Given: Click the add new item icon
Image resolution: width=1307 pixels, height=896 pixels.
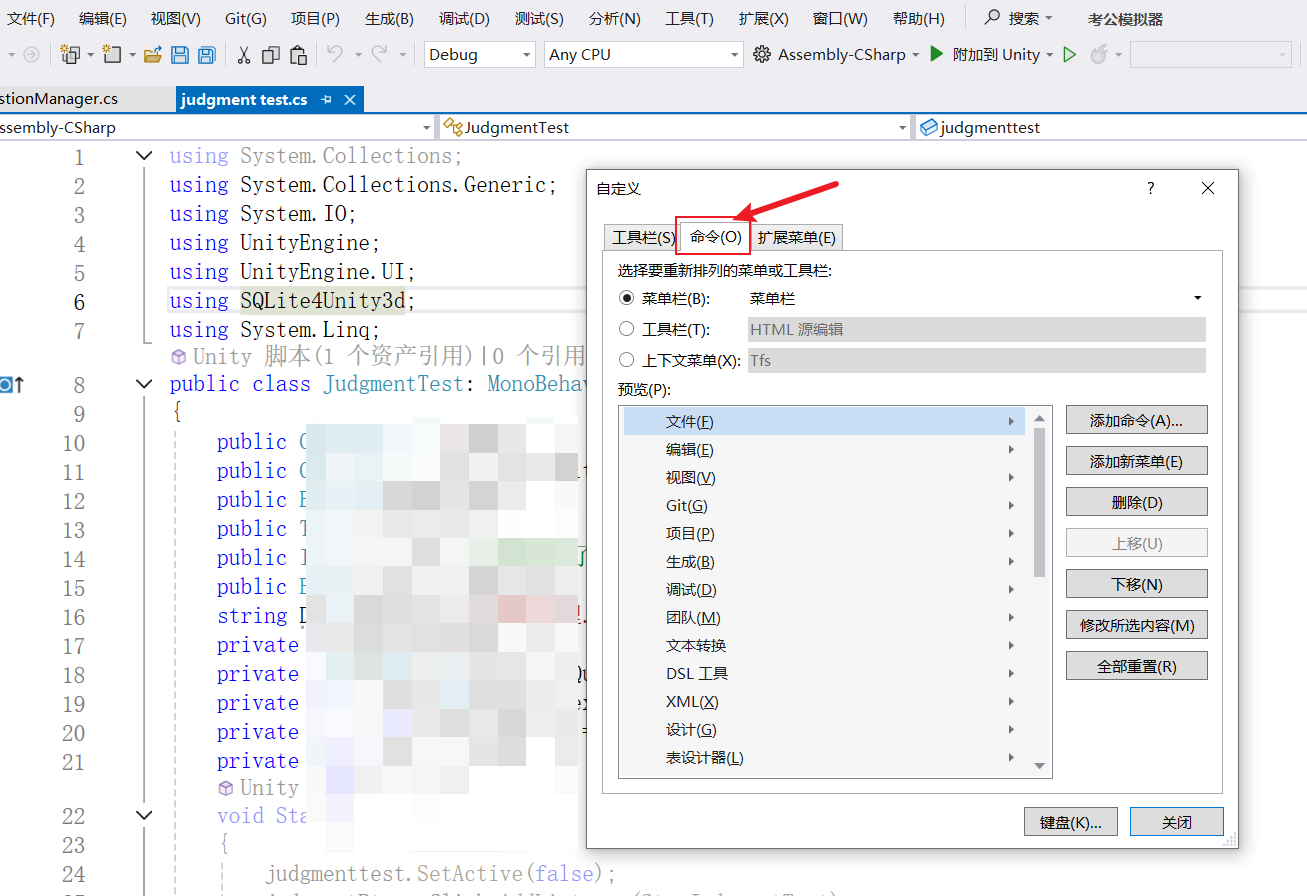Looking at the screenshot, I should [x=111, y=55].
